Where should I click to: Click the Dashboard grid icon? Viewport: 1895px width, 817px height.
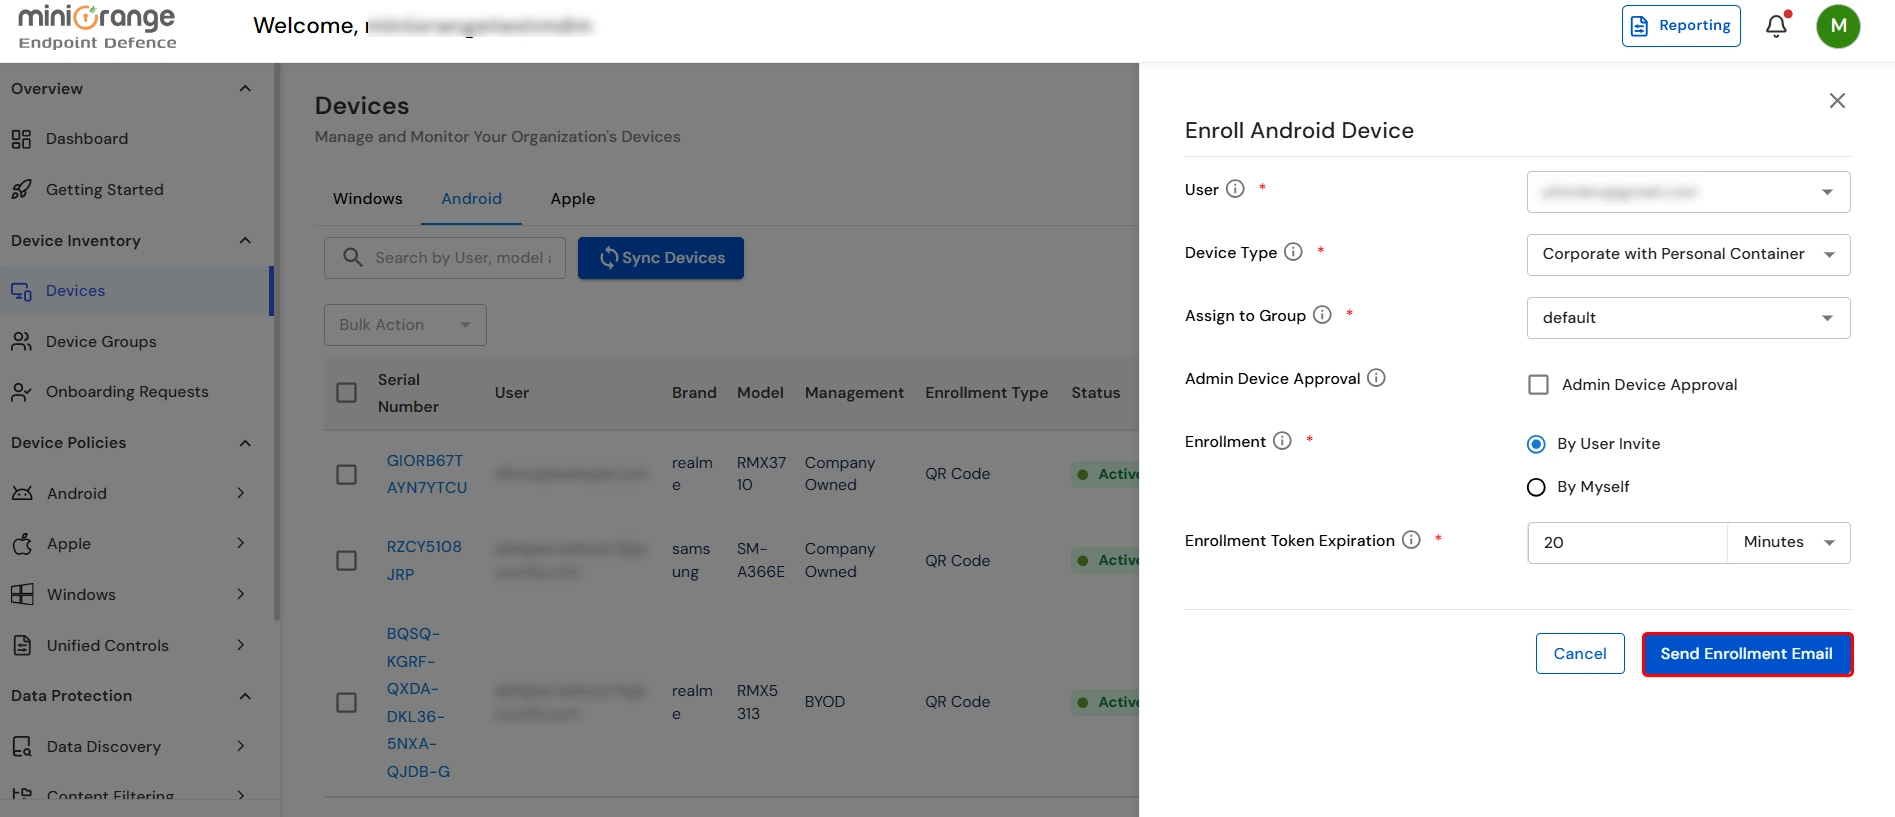coord(21,139)
